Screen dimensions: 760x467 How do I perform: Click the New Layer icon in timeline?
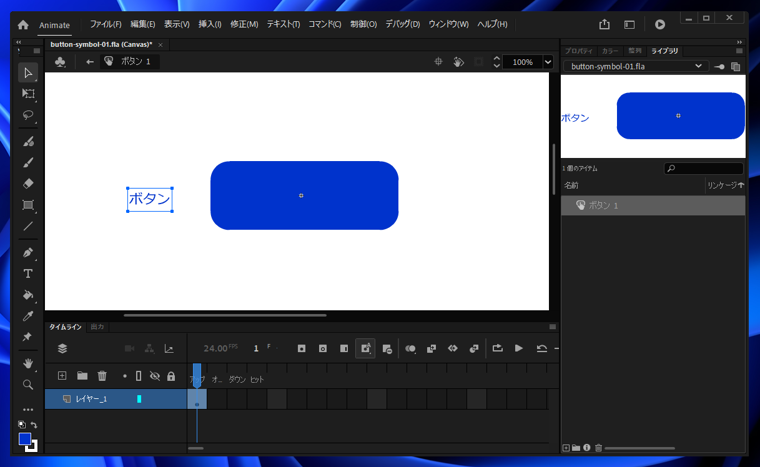tap(62, 376)
